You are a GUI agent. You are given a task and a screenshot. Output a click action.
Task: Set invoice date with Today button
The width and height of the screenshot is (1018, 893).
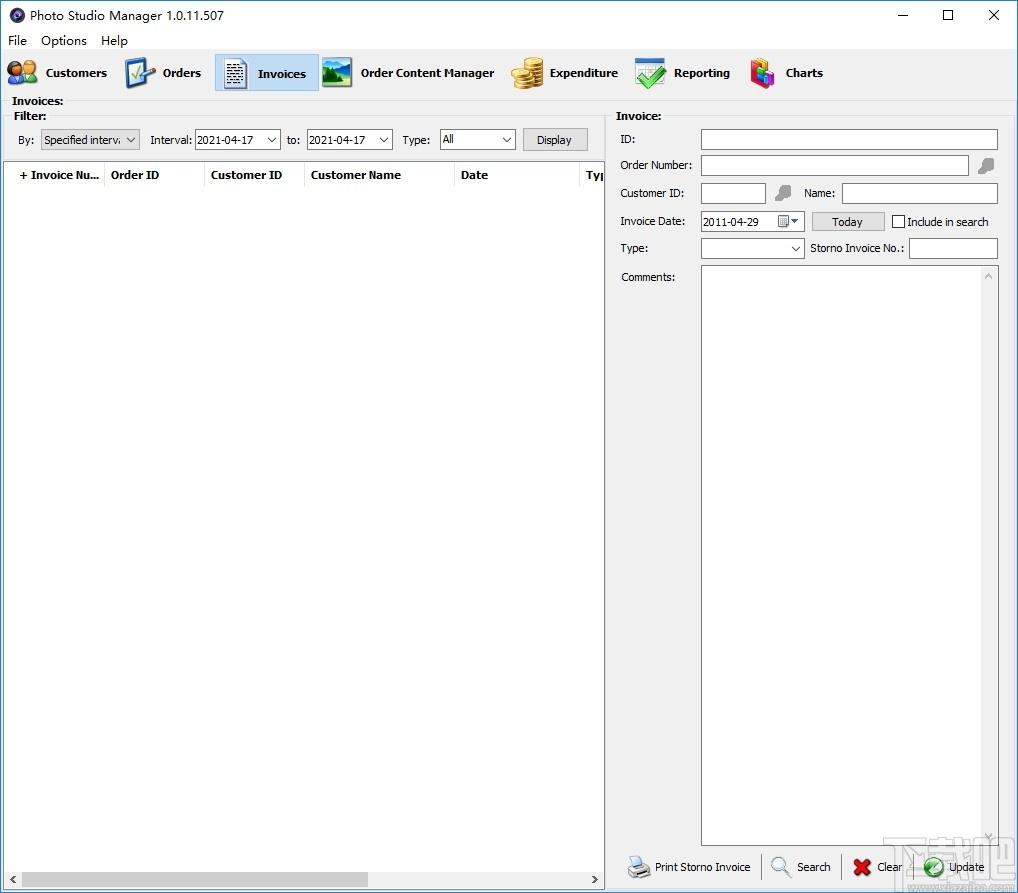tap(847, 222)
